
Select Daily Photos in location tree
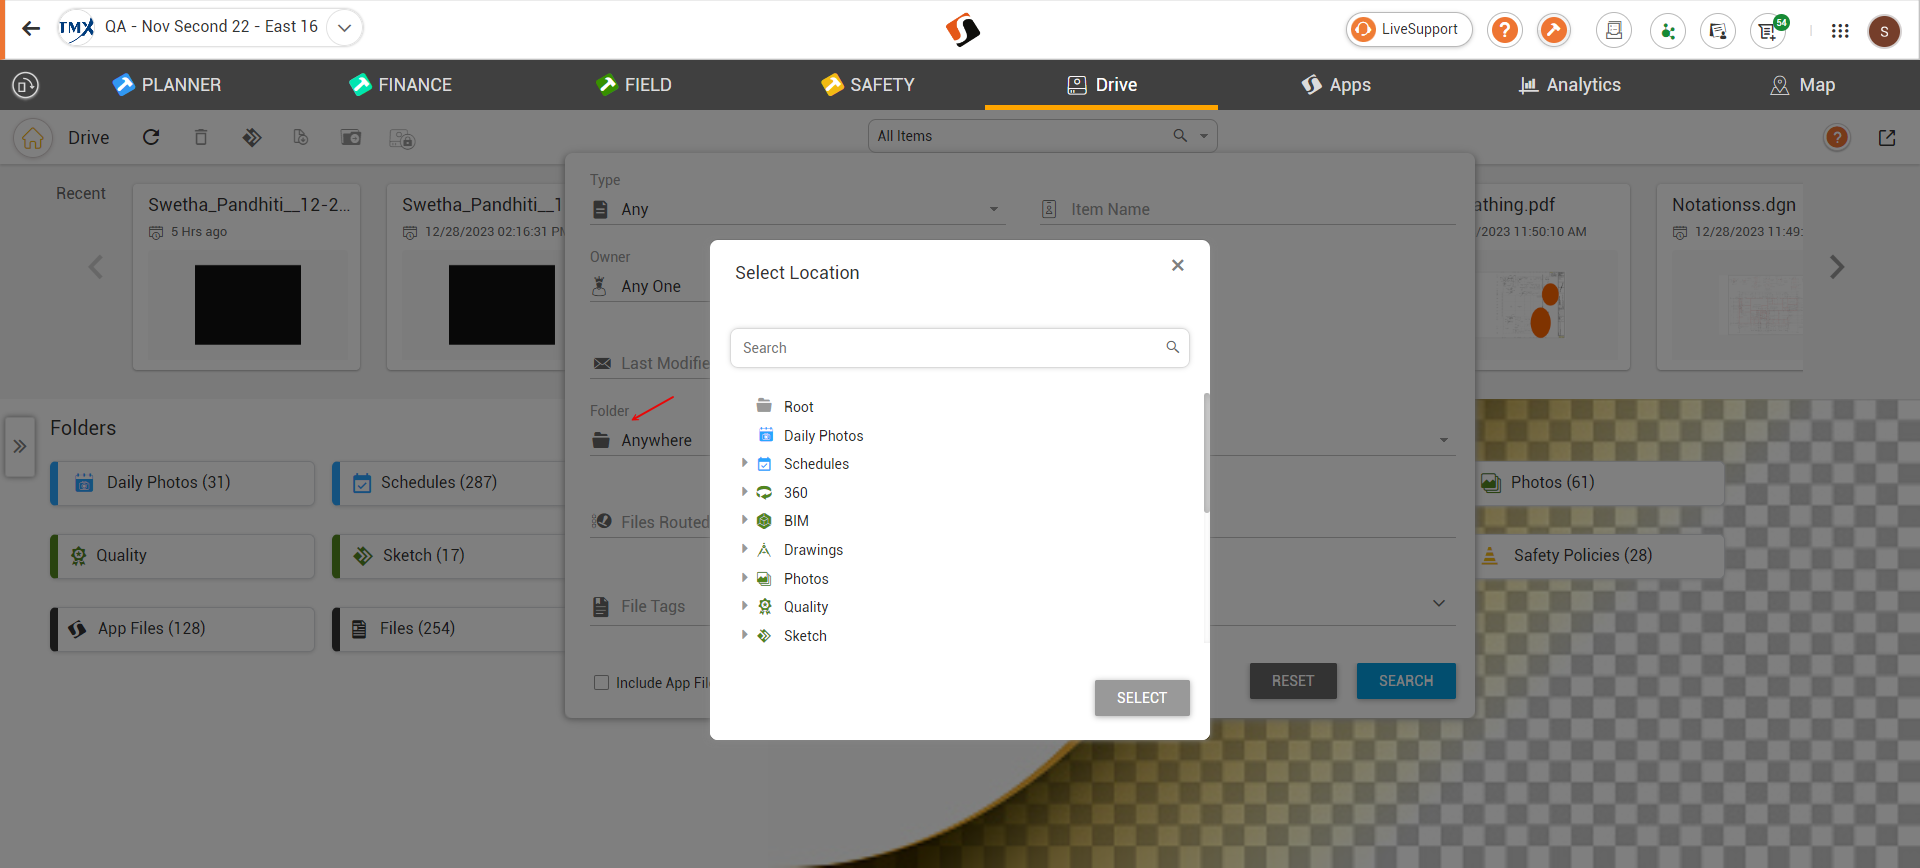[x=823, y=436]
